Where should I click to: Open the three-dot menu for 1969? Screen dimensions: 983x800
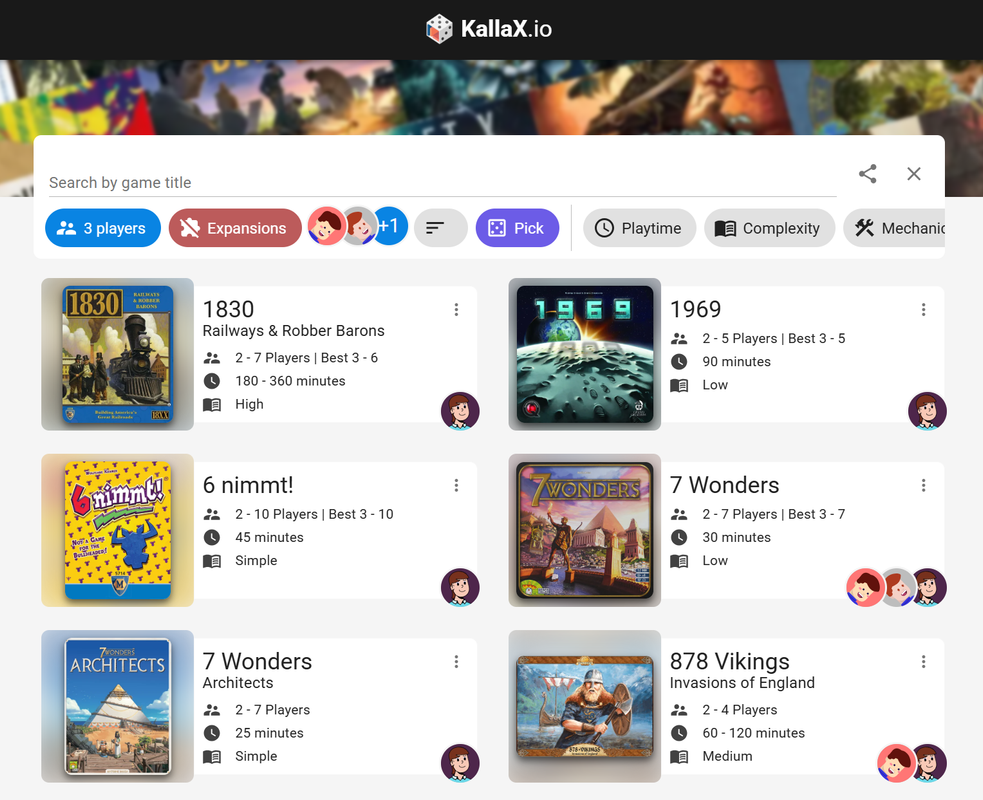point(923,309)
